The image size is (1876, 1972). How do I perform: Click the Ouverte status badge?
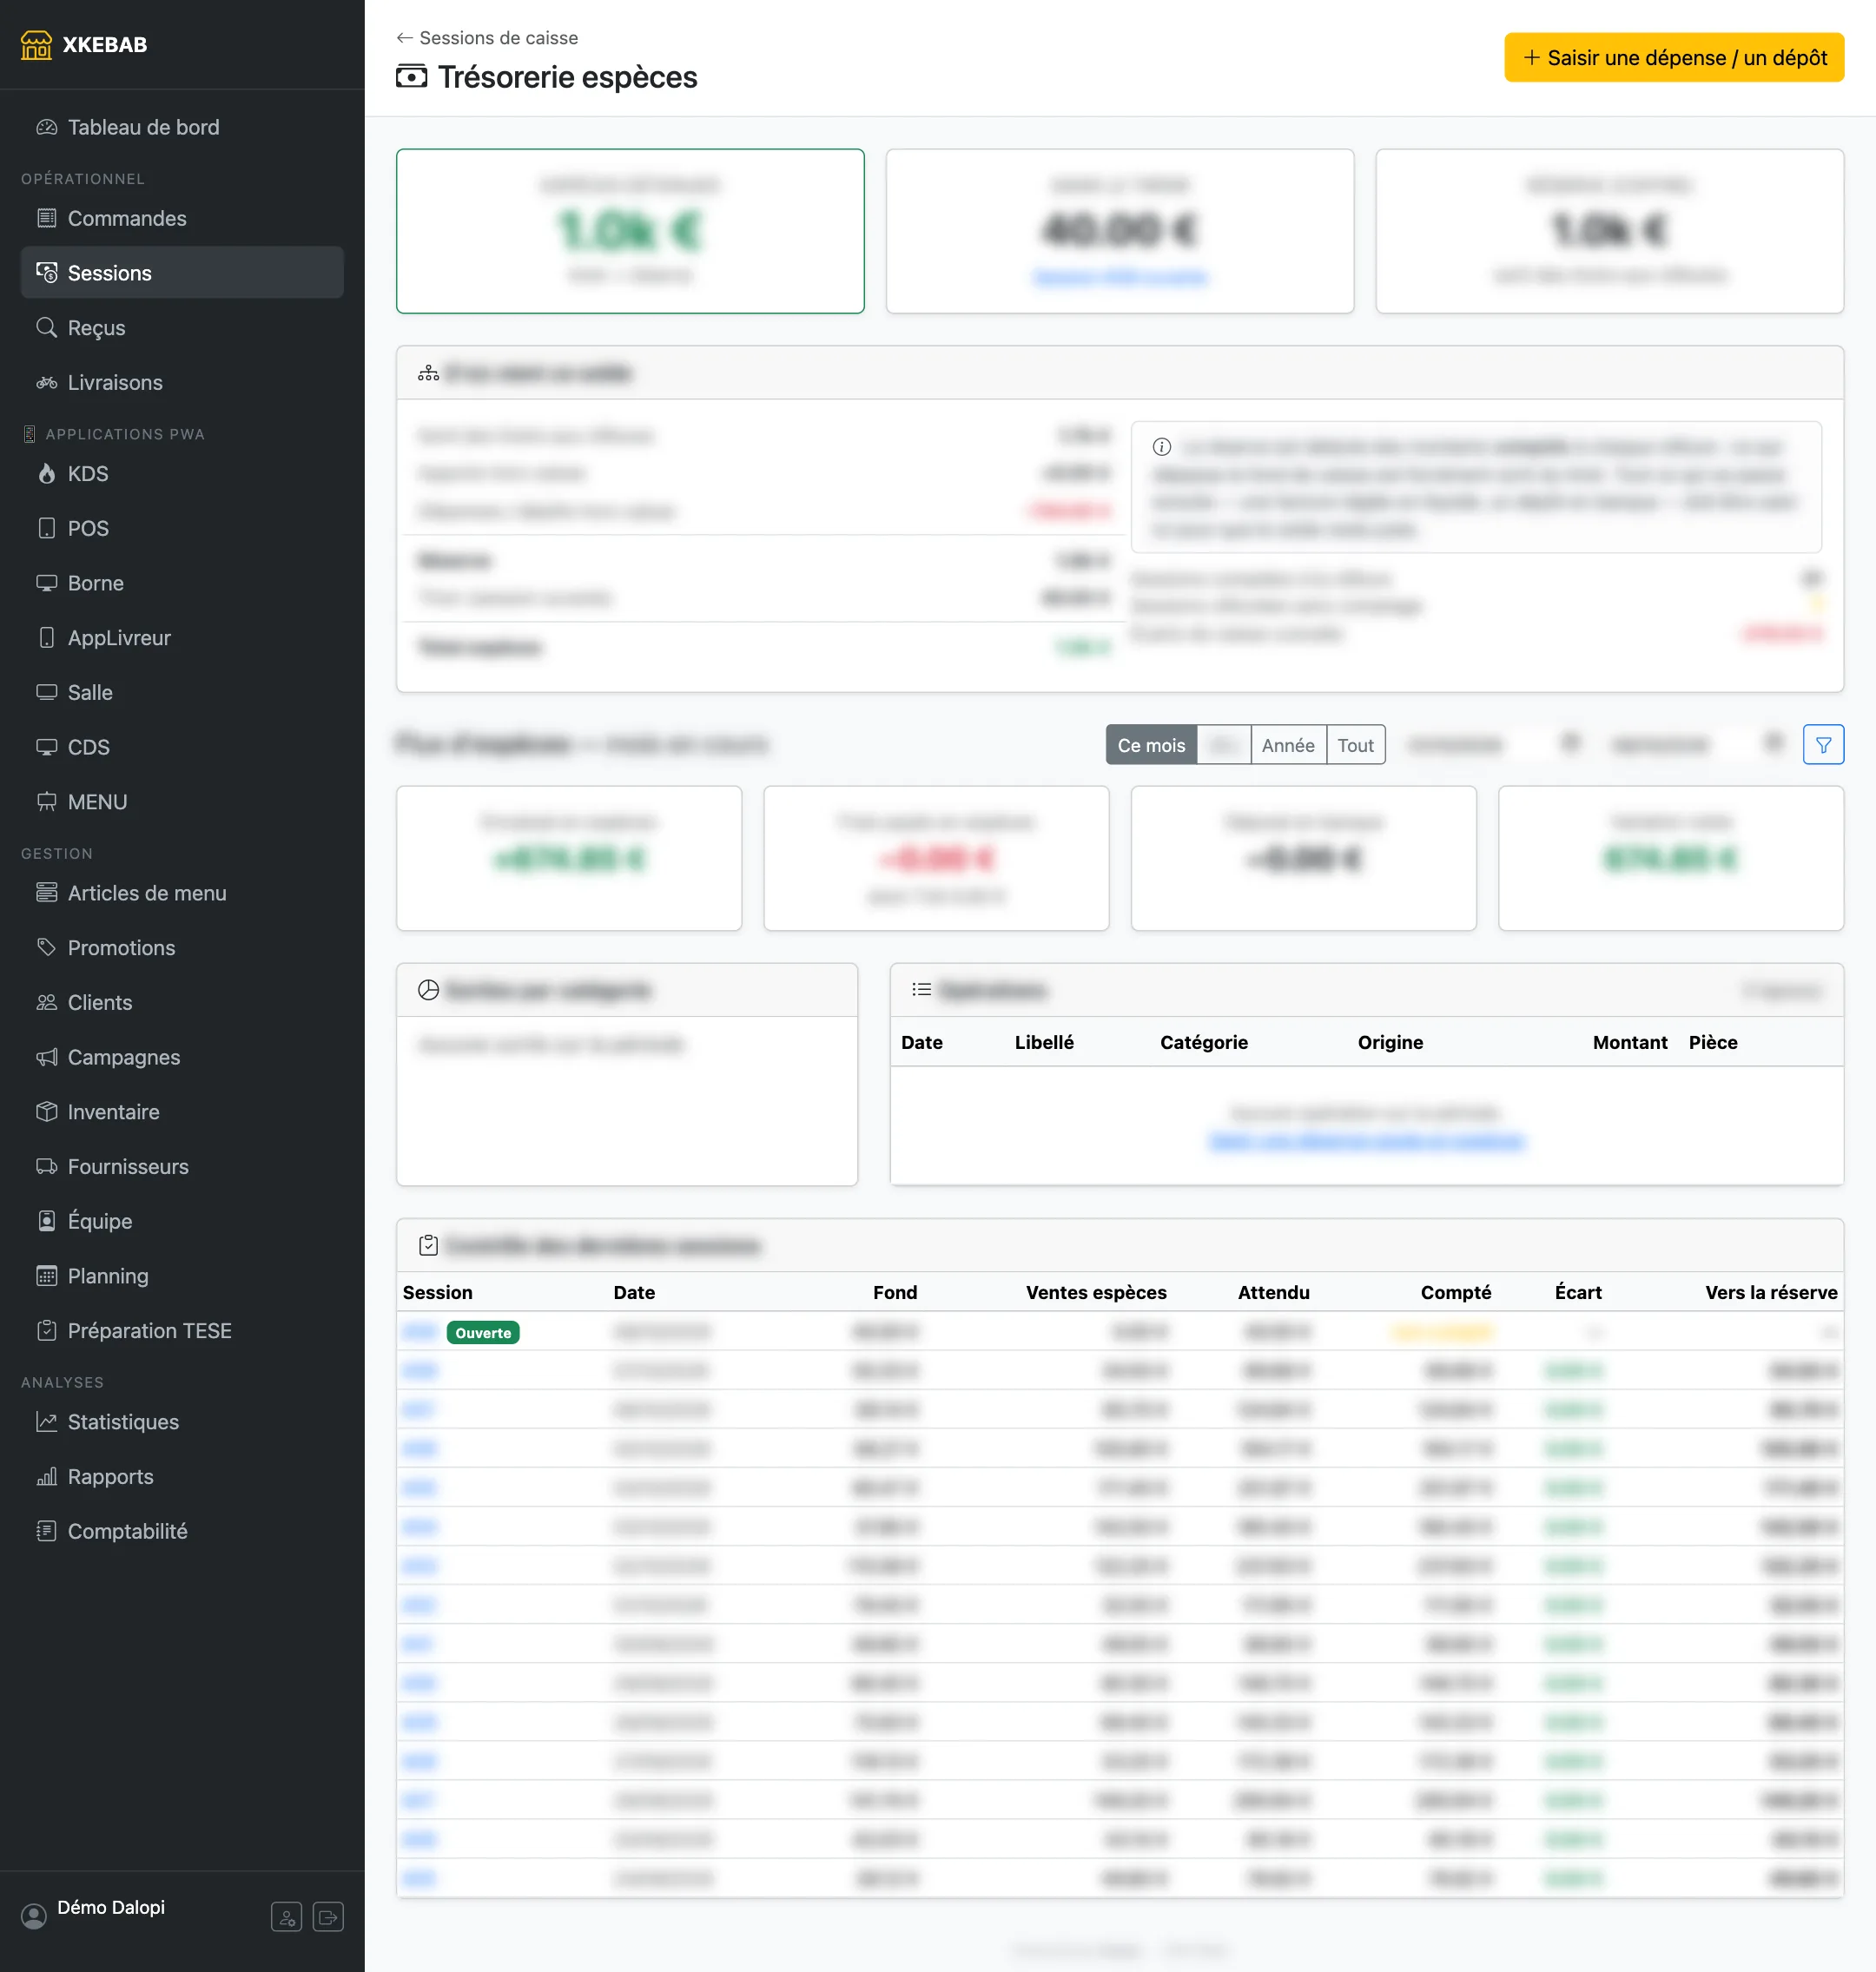tap(483, 1332)
